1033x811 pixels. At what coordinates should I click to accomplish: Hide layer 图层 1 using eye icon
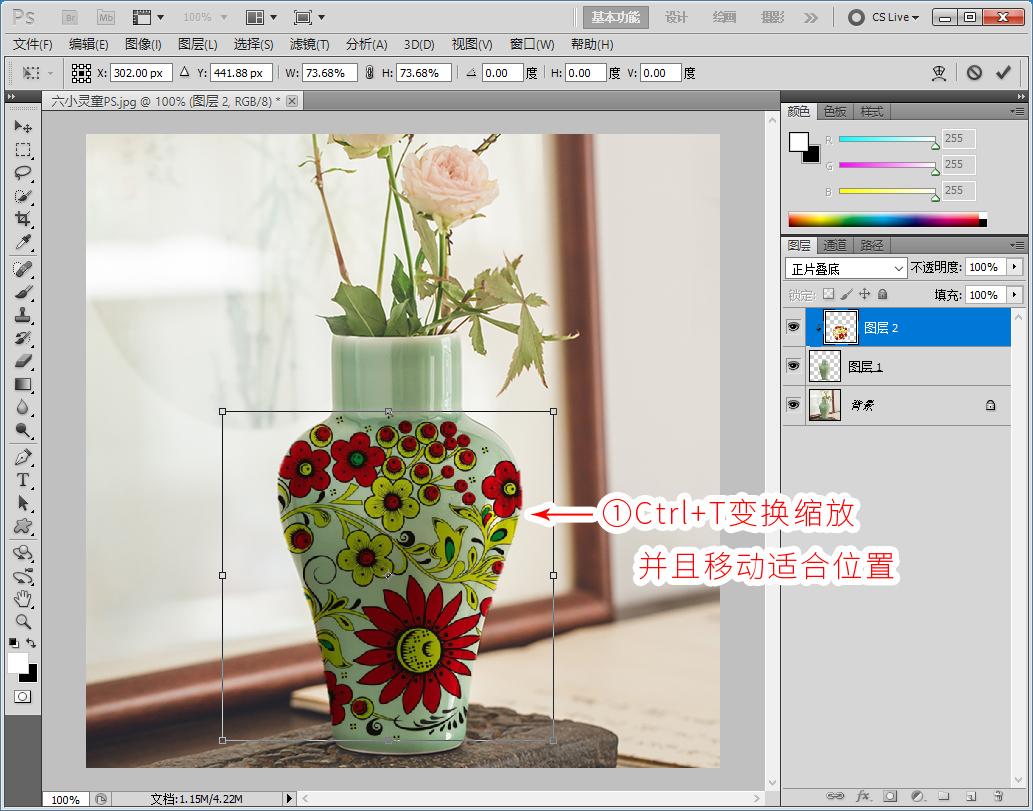[793, 366]
